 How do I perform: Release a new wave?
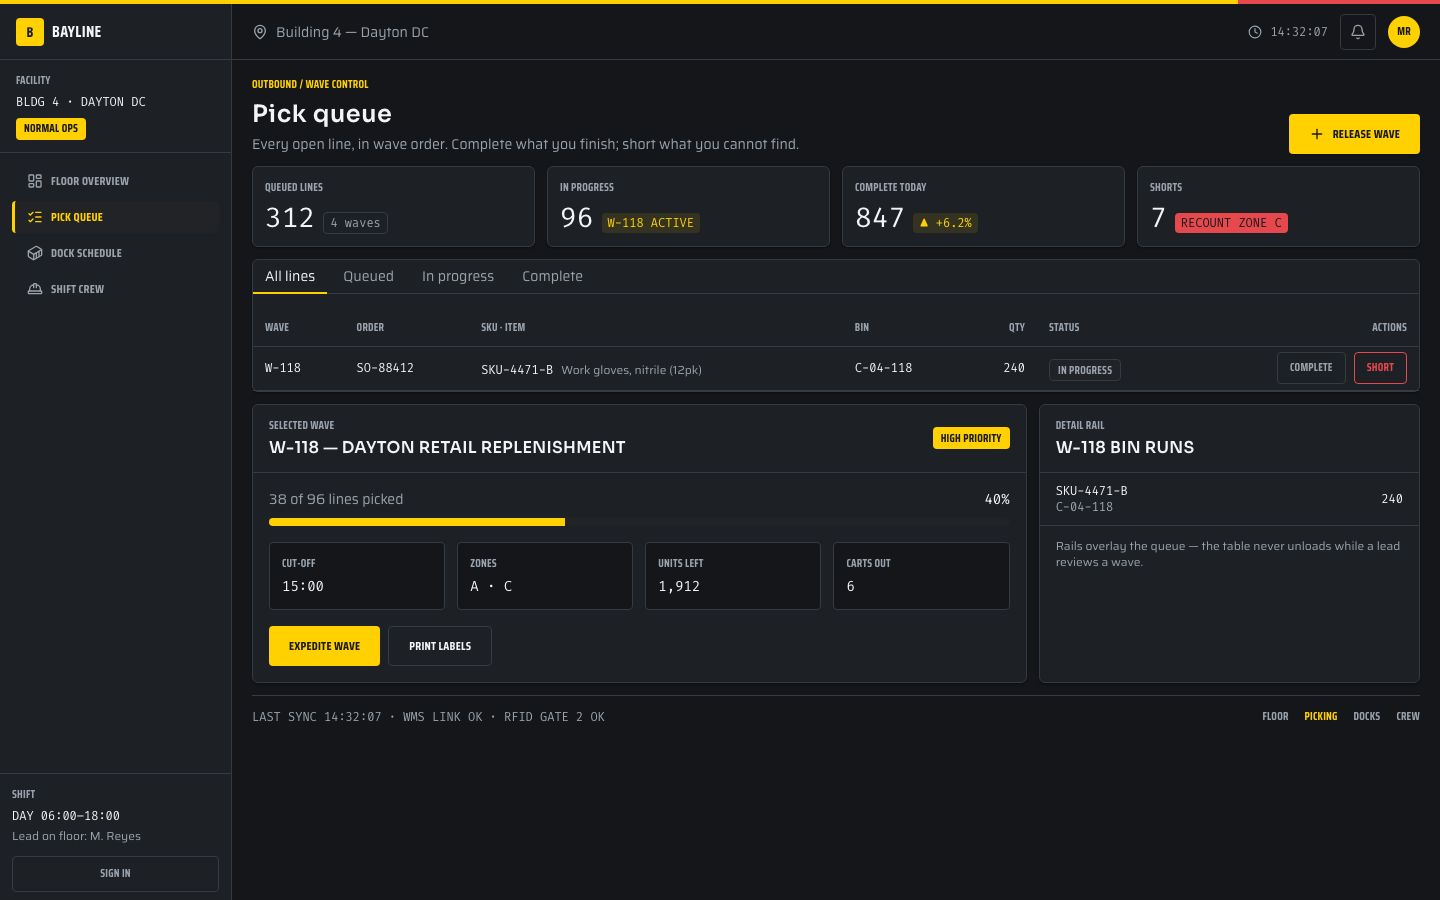1354,134
